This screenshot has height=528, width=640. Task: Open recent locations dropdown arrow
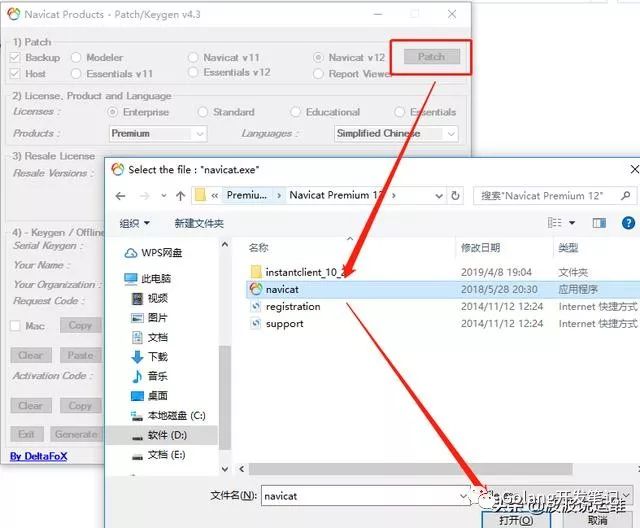point(164,196)
